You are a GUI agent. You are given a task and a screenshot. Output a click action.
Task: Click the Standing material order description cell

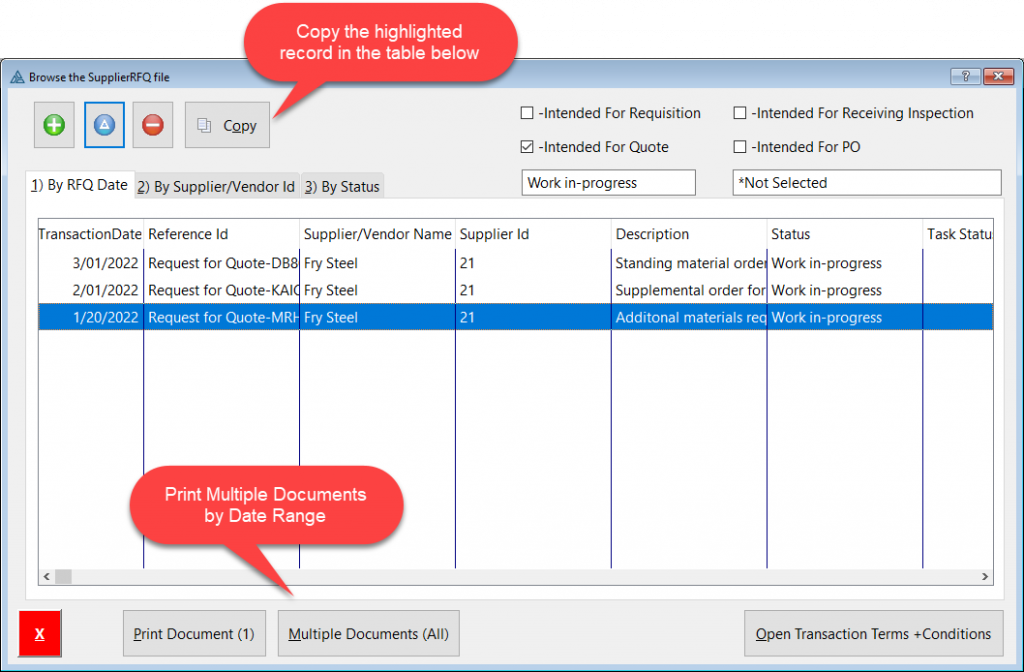[690, 263]
